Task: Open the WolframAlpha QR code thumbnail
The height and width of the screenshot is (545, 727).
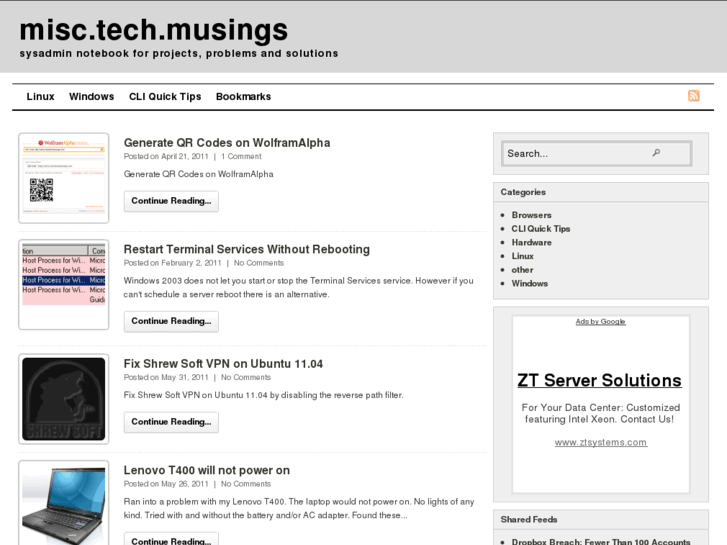Action: coord(64,178)
